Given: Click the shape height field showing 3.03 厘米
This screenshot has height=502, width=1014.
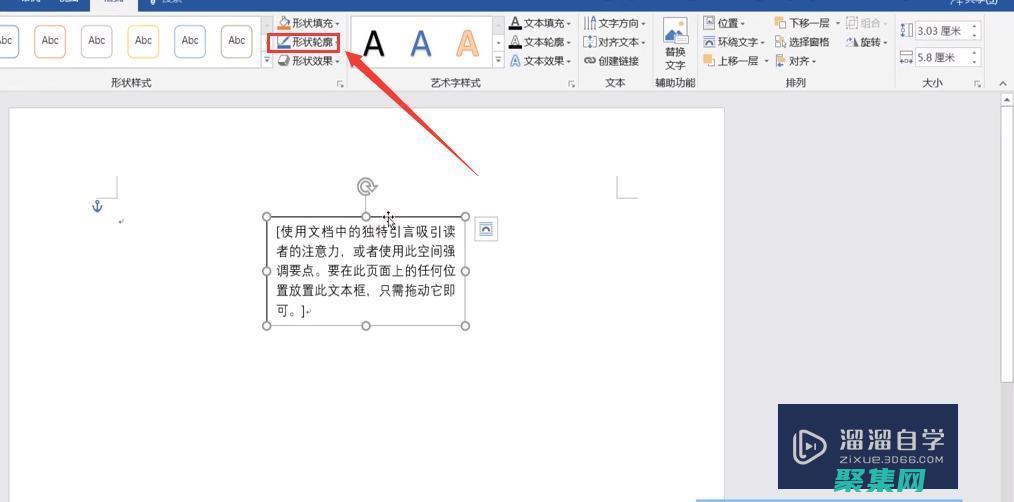Looking at the screenshot, I should pyautogui.click(x=944, y=32).
